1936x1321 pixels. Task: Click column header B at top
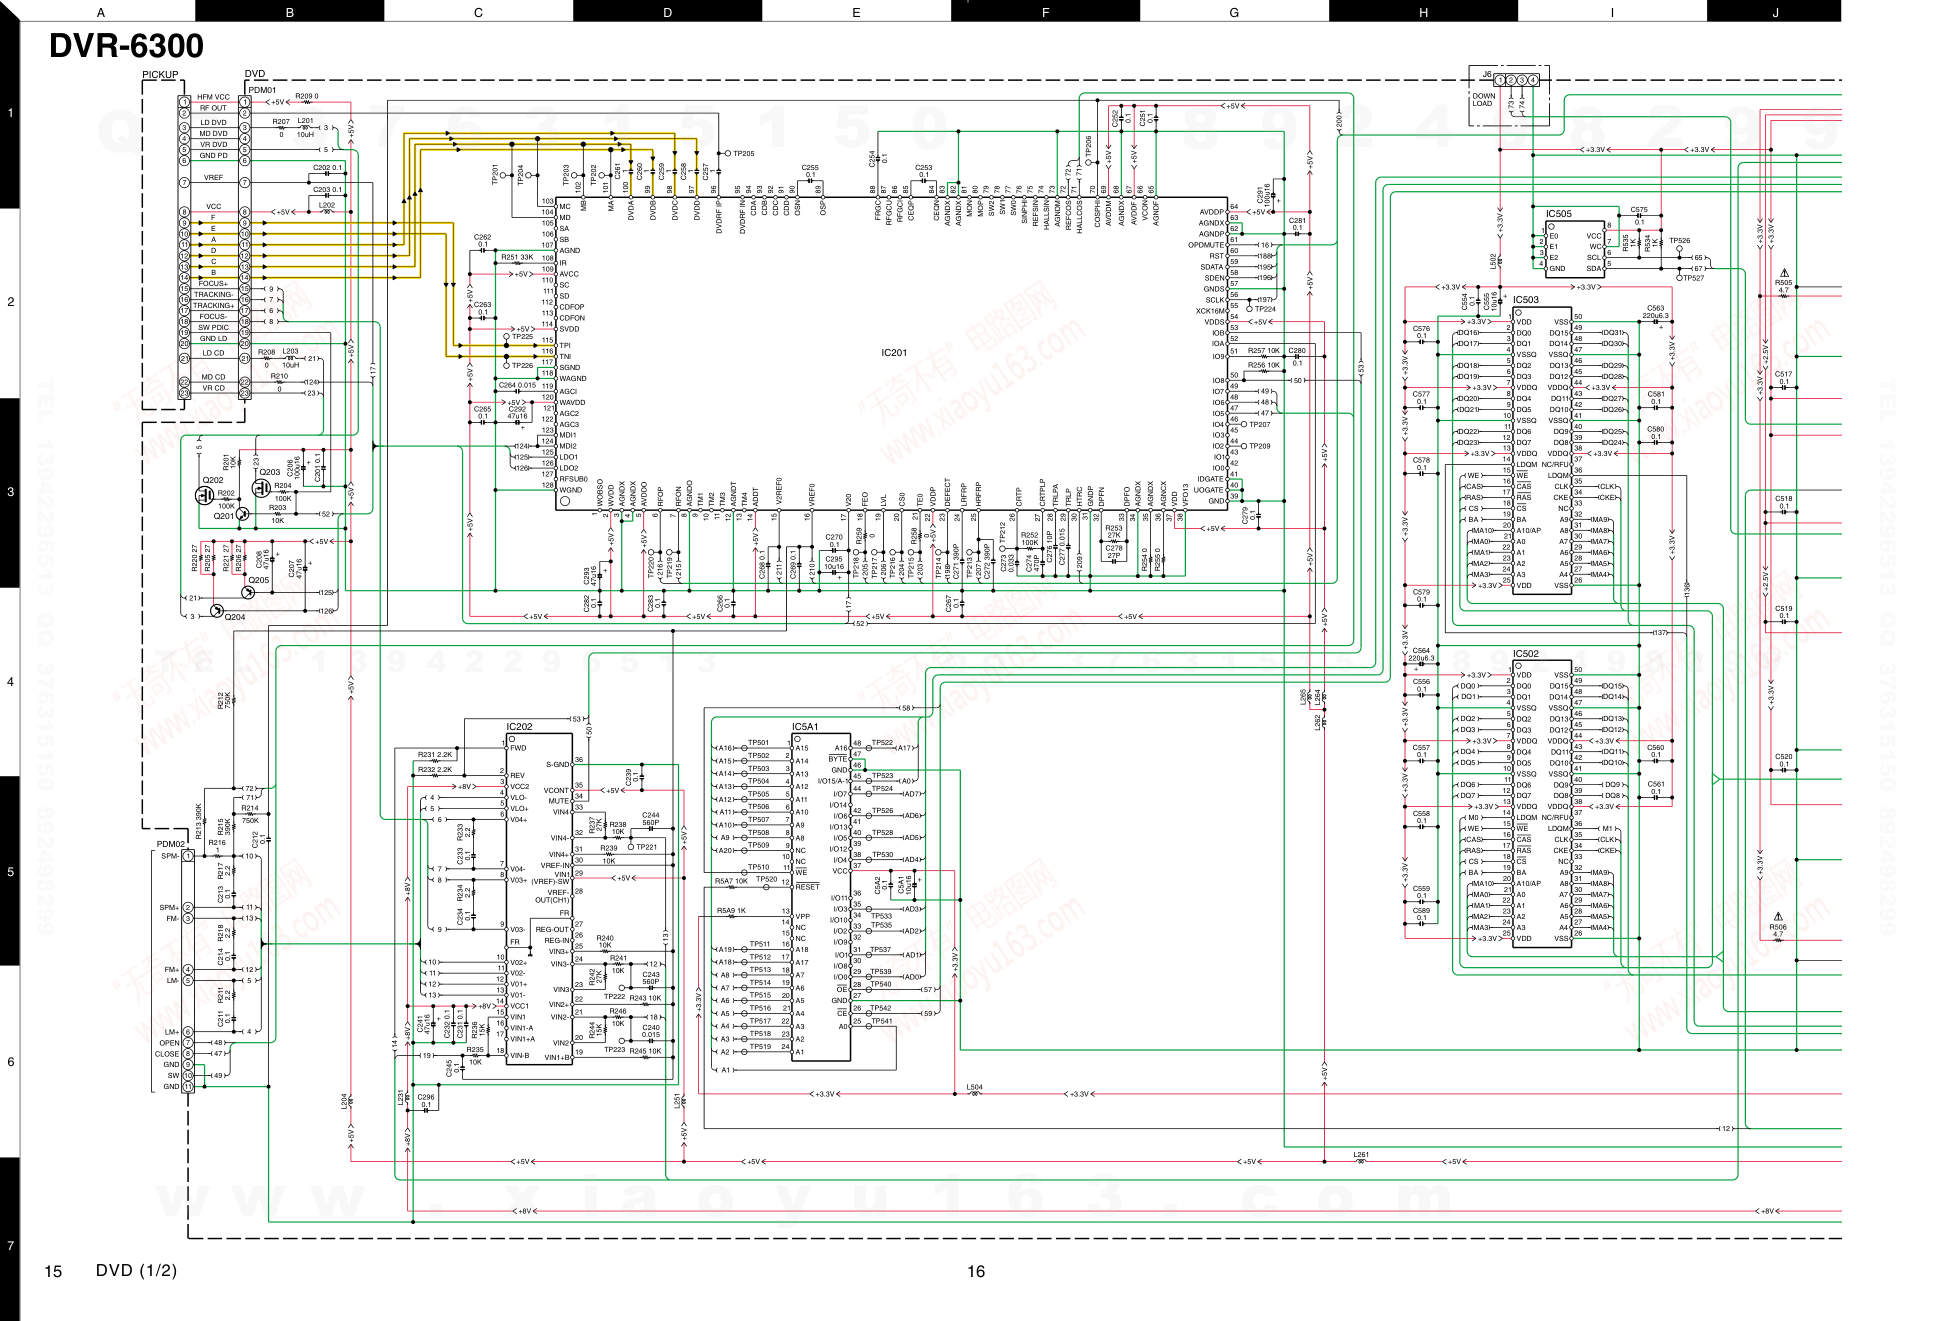[289, 12]
